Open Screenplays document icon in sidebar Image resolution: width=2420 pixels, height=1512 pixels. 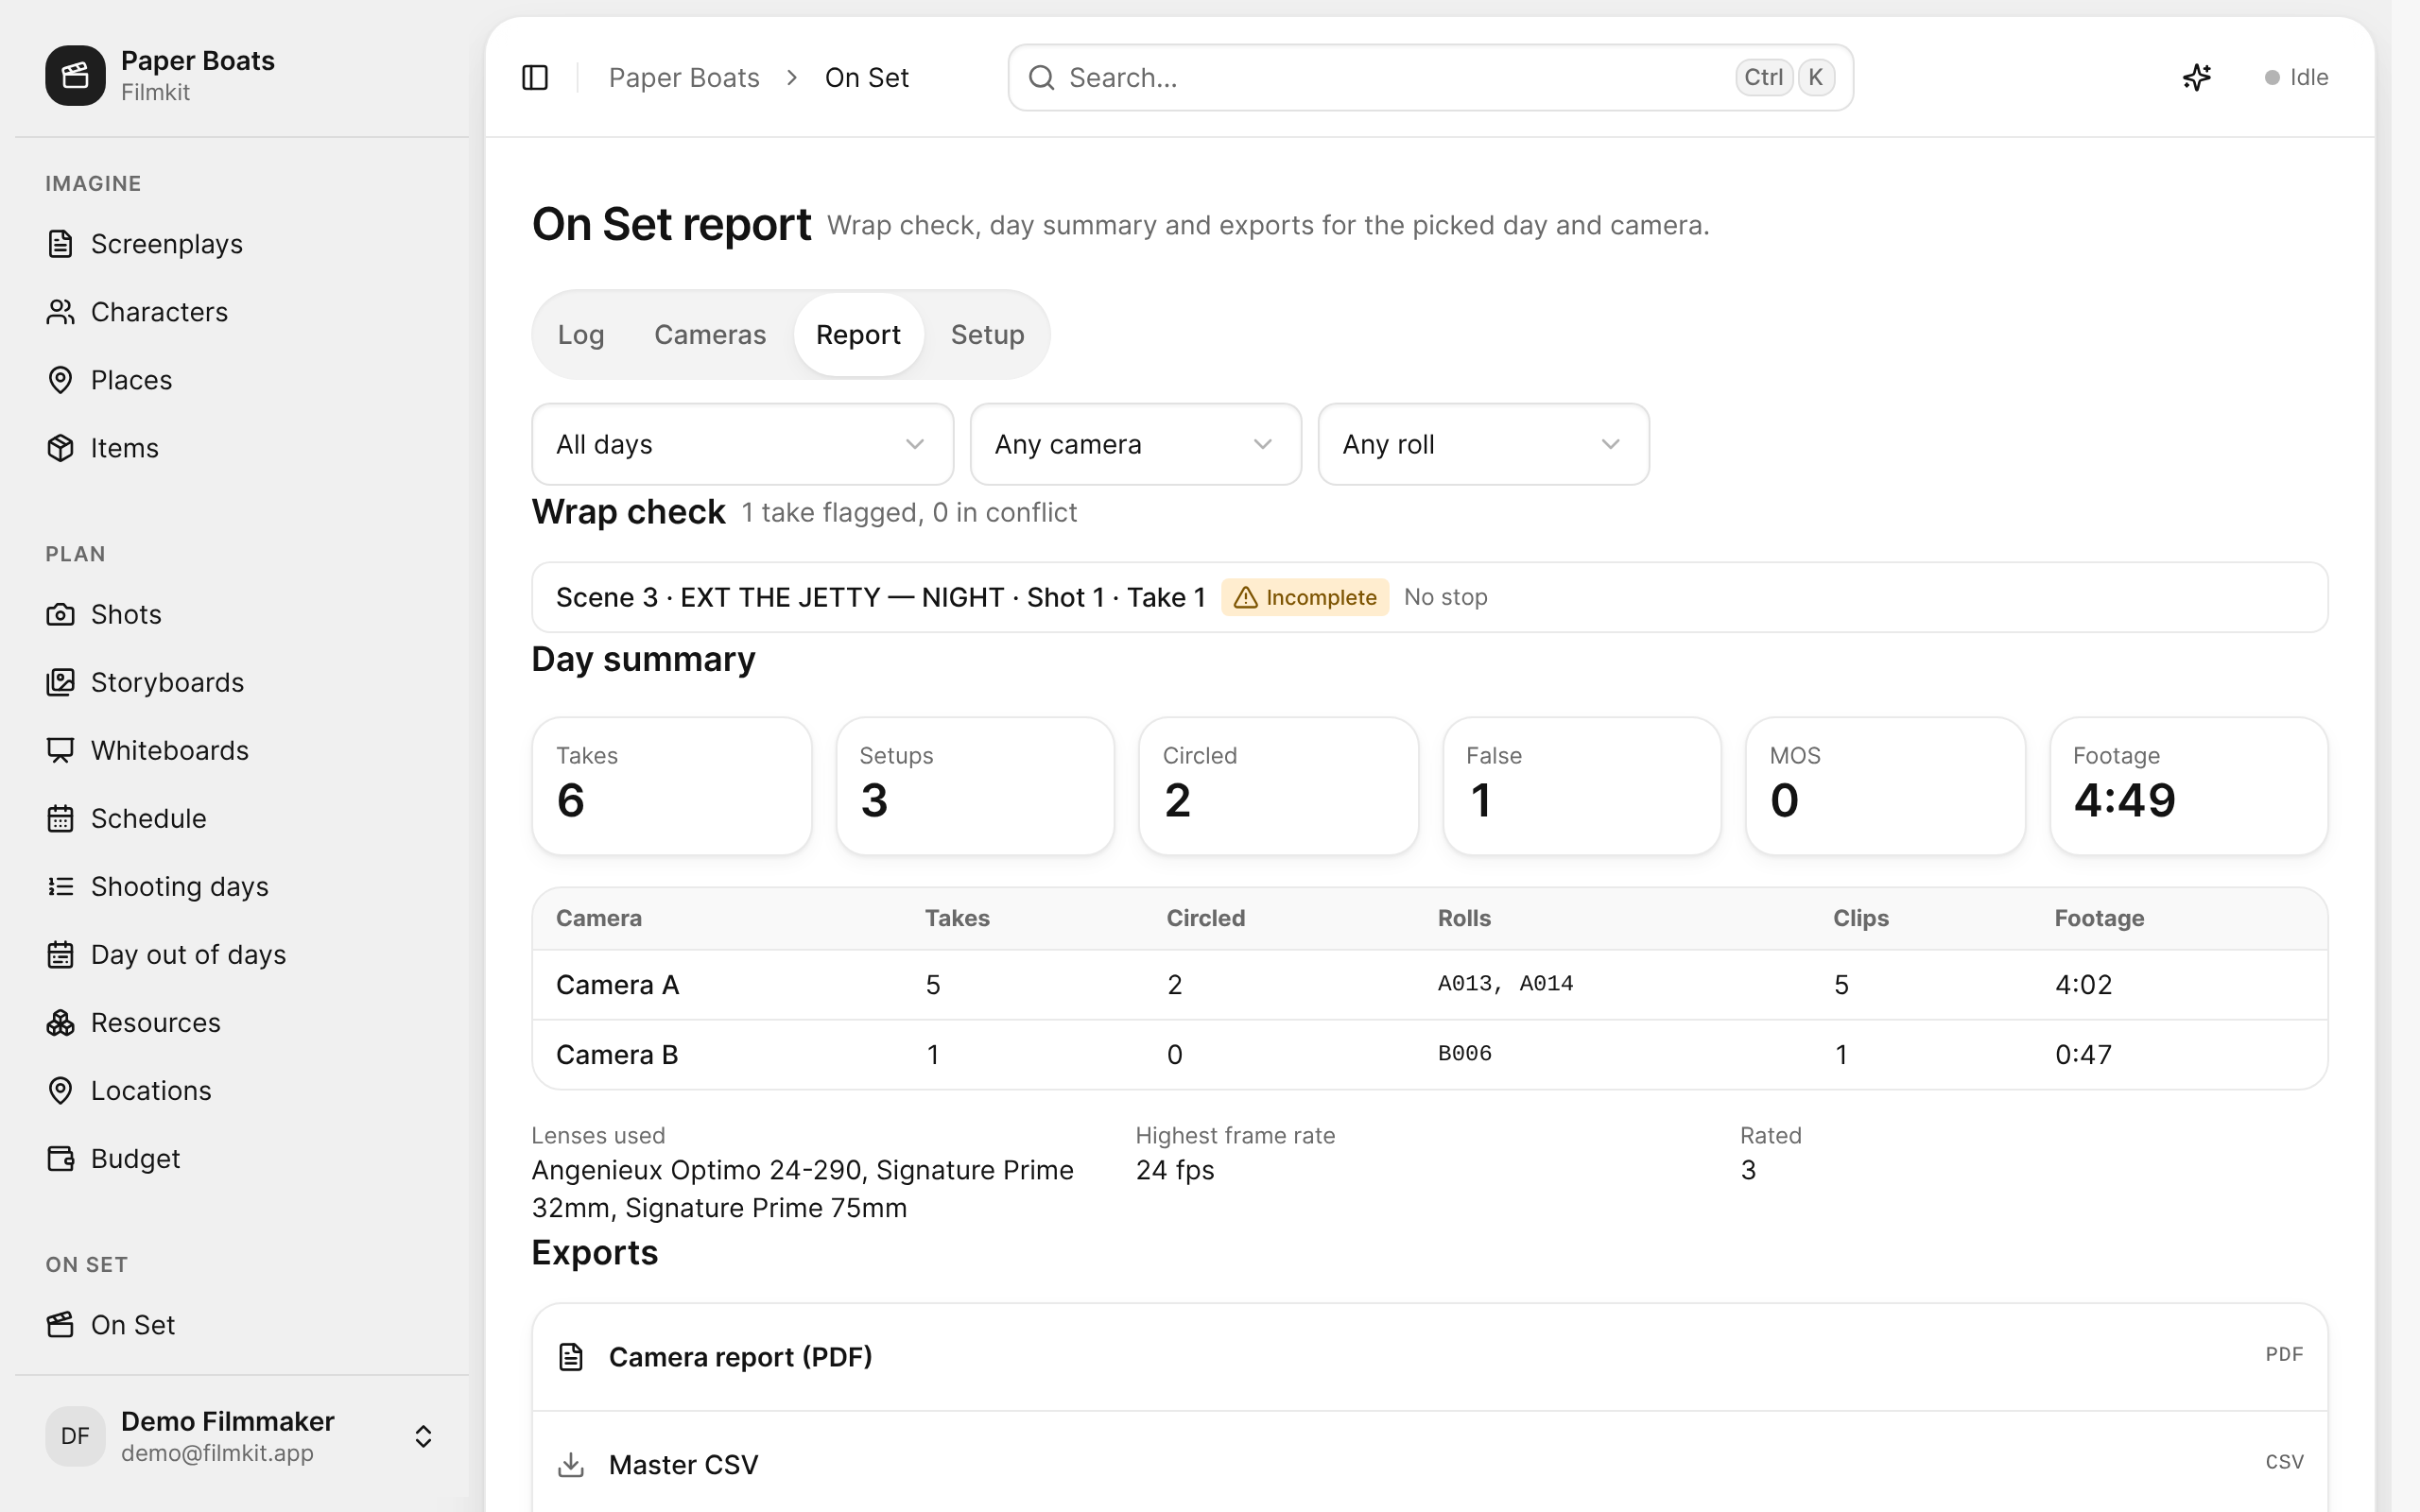pyautogui.click(x=60, y=244)
